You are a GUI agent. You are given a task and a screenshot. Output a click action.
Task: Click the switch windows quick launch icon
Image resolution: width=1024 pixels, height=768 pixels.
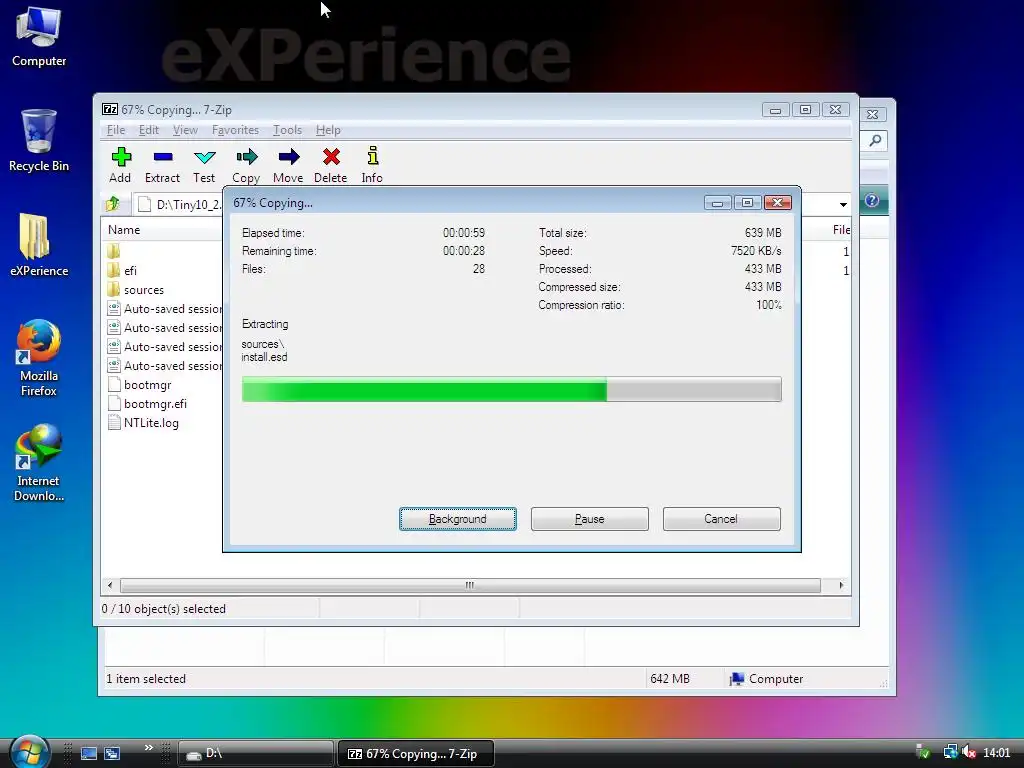coord(112,753)
